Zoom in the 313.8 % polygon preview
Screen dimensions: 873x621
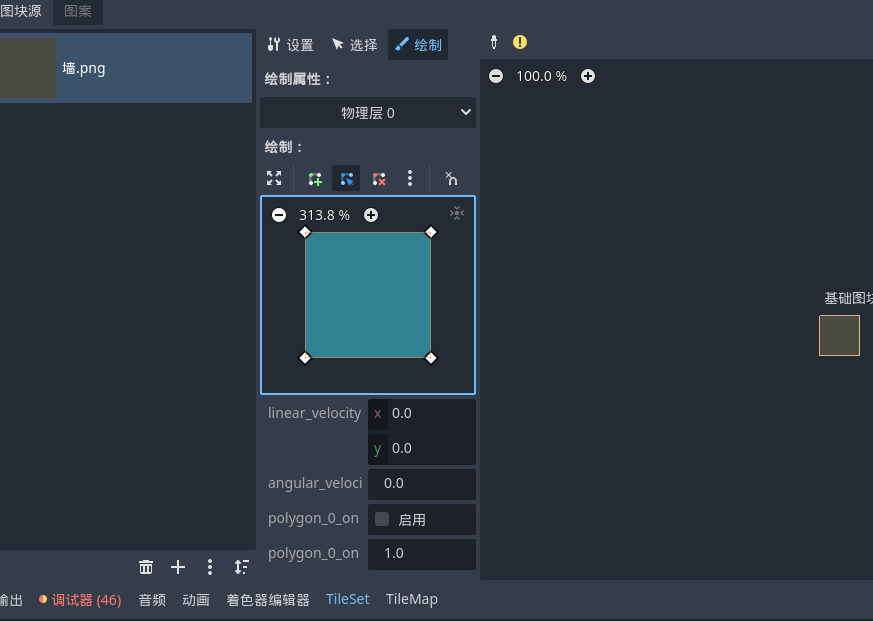371,215
